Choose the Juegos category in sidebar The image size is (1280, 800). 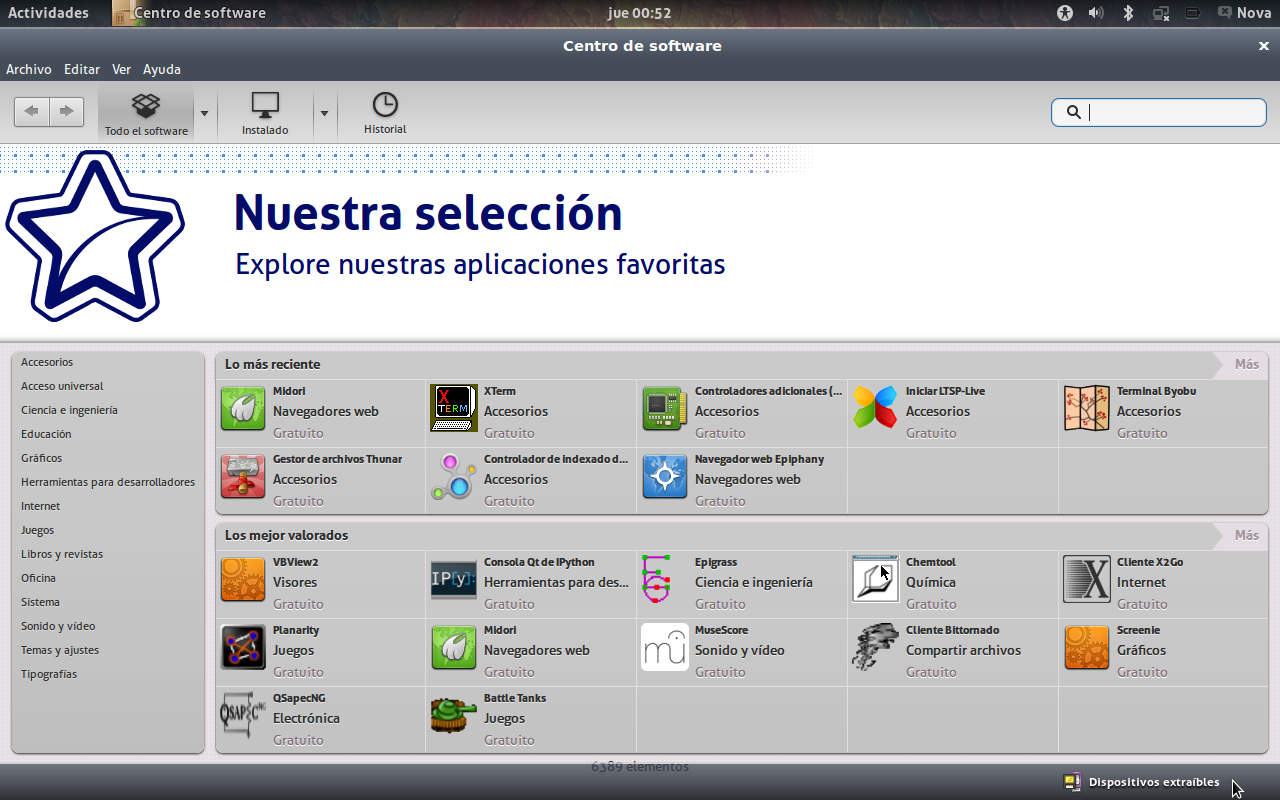click(x=38, y=530)
